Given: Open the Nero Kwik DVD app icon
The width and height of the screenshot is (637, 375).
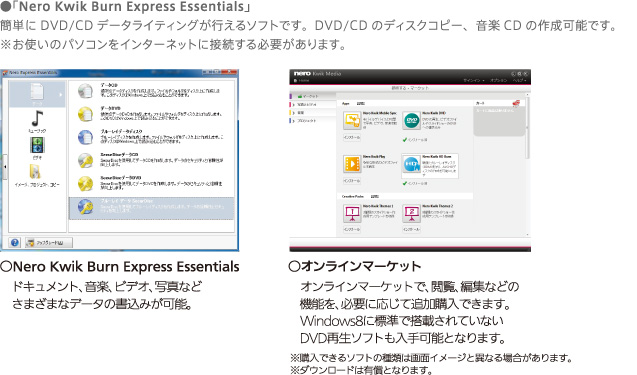Looking at the screenshot, I should pos(412,121).
